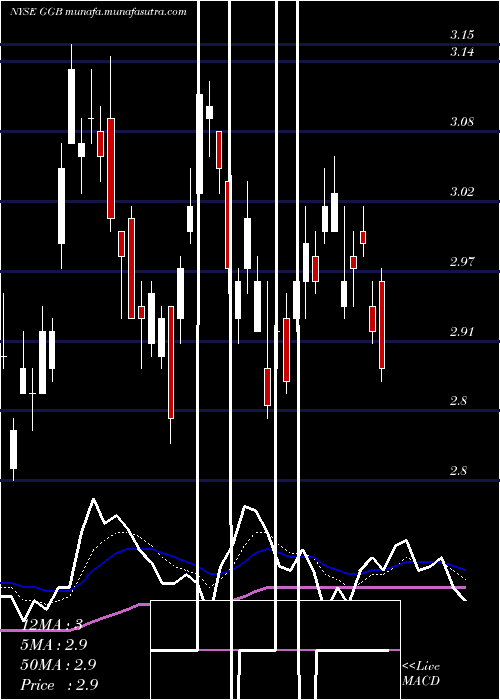Click the <<Live MACD label
The width and height of the screenshot is (500, 700).
421,674
